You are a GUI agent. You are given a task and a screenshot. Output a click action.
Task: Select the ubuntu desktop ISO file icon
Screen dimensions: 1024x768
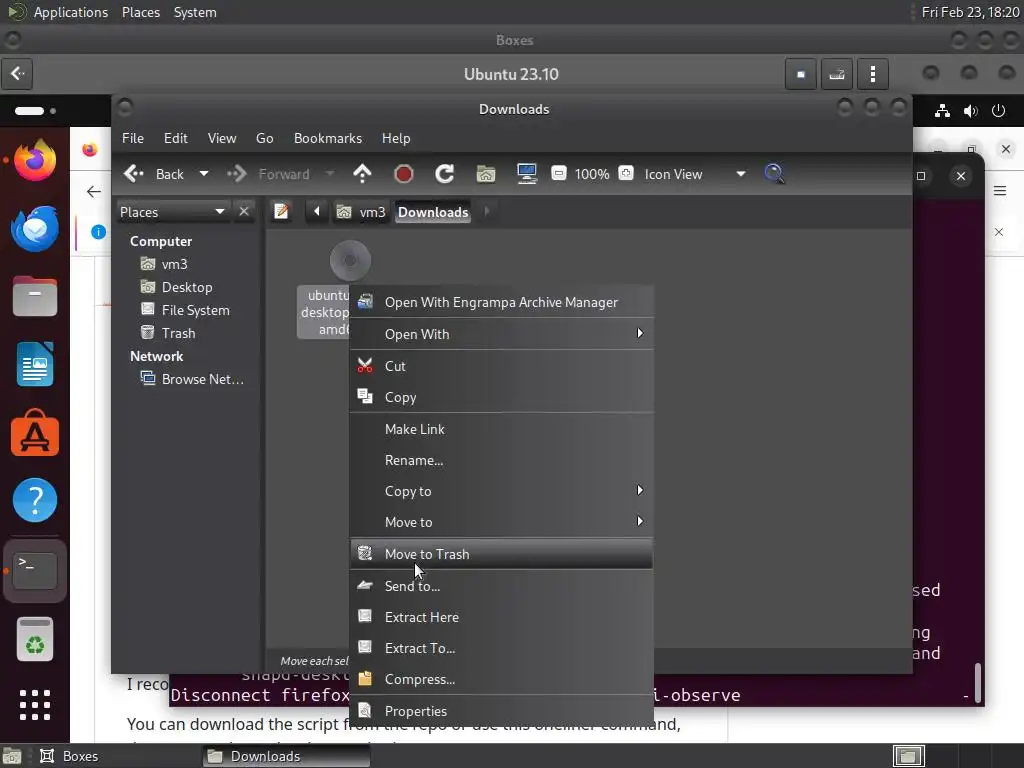pos(350,260)
